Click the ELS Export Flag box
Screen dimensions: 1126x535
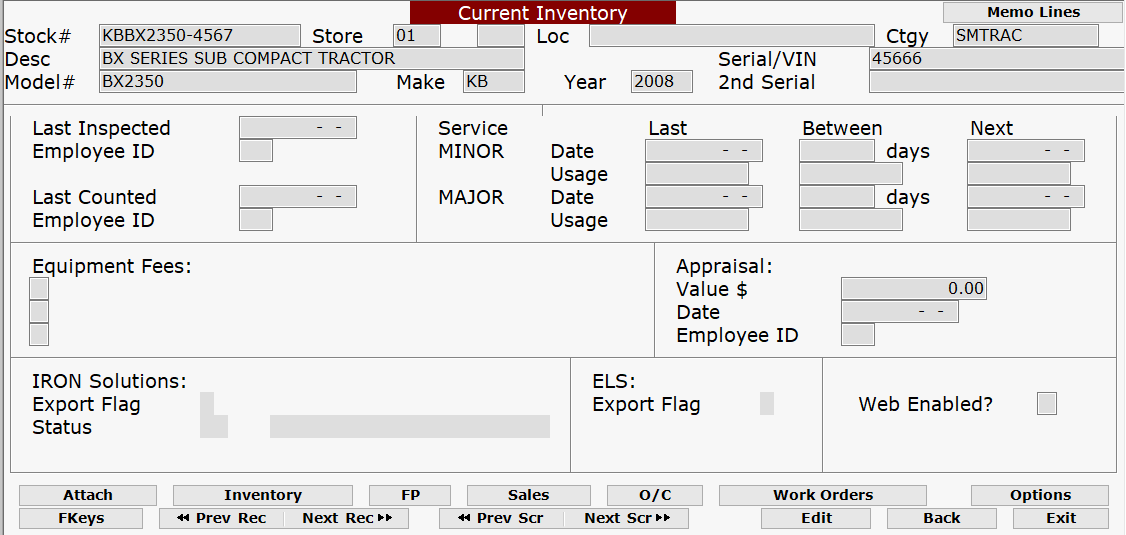click(767, 404)
